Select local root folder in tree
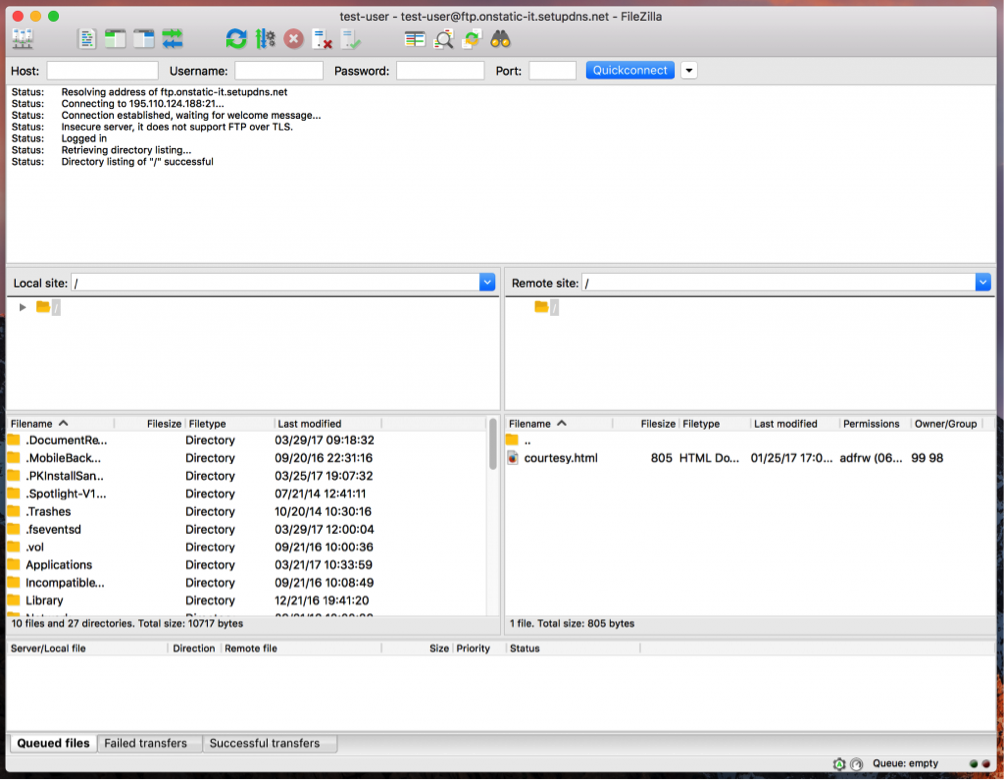The image size is (1004, 780). [x=49, y=307]
